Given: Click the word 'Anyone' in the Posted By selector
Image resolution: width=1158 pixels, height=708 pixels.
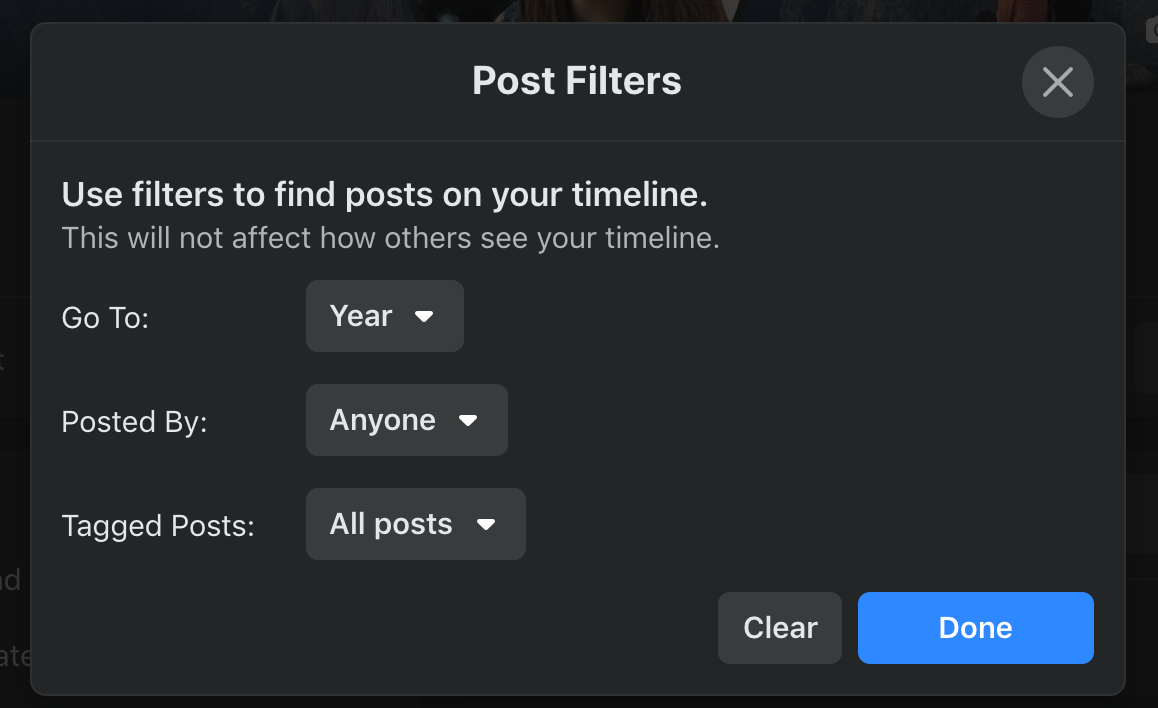Looking at the screenshot, I should point(382,420).
